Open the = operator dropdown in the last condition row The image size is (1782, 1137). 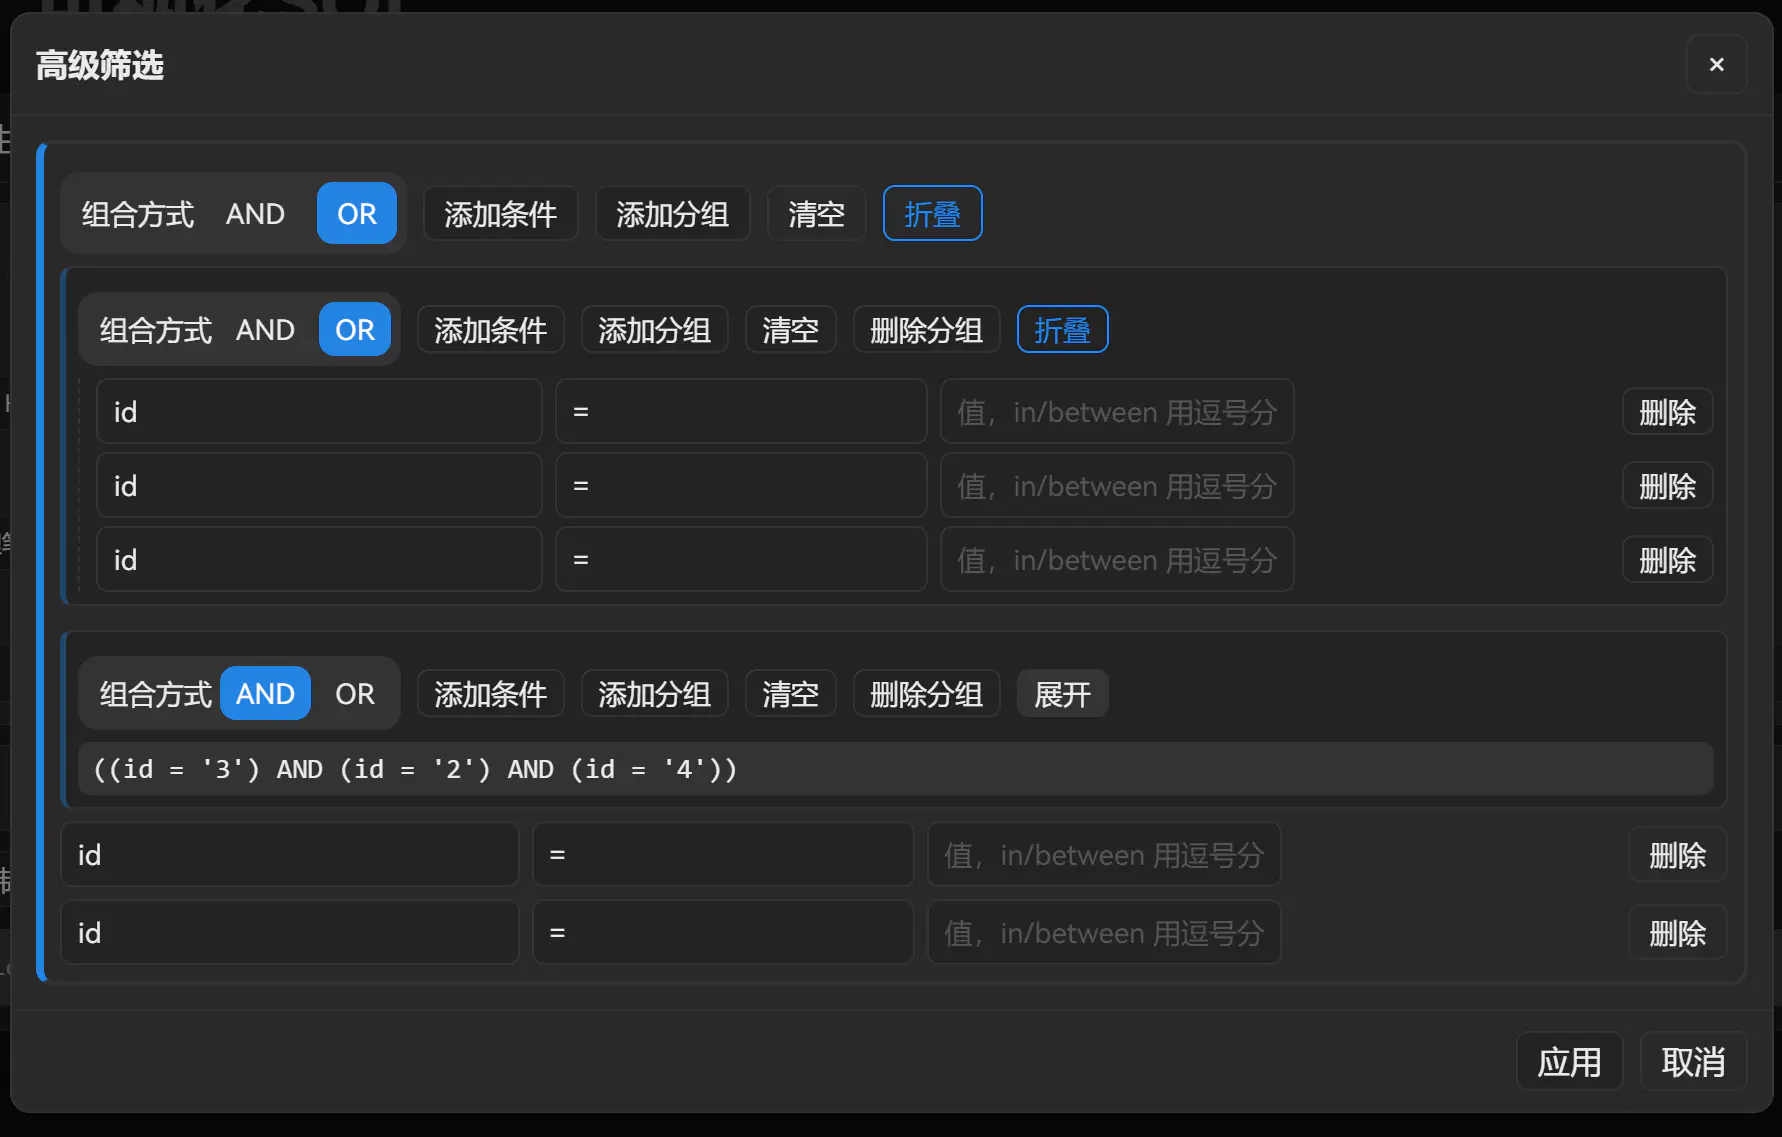coord(723,932)
